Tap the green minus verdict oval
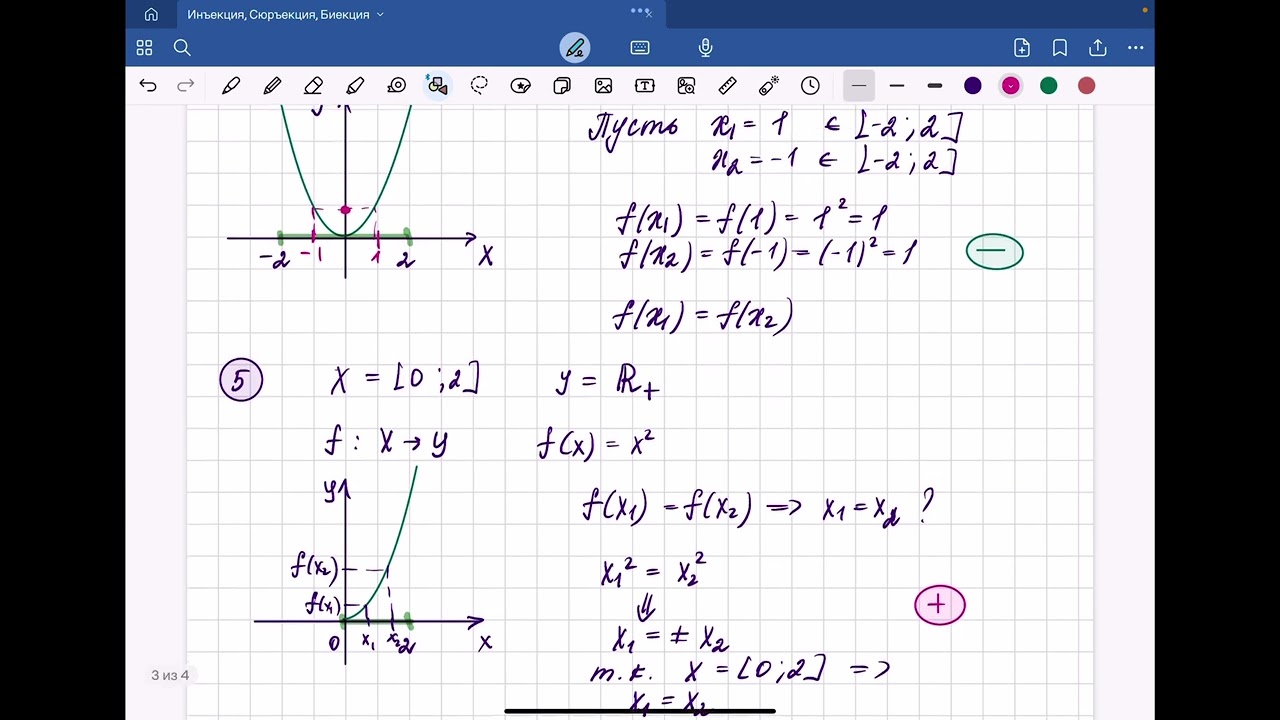 (x=995, y=252)
